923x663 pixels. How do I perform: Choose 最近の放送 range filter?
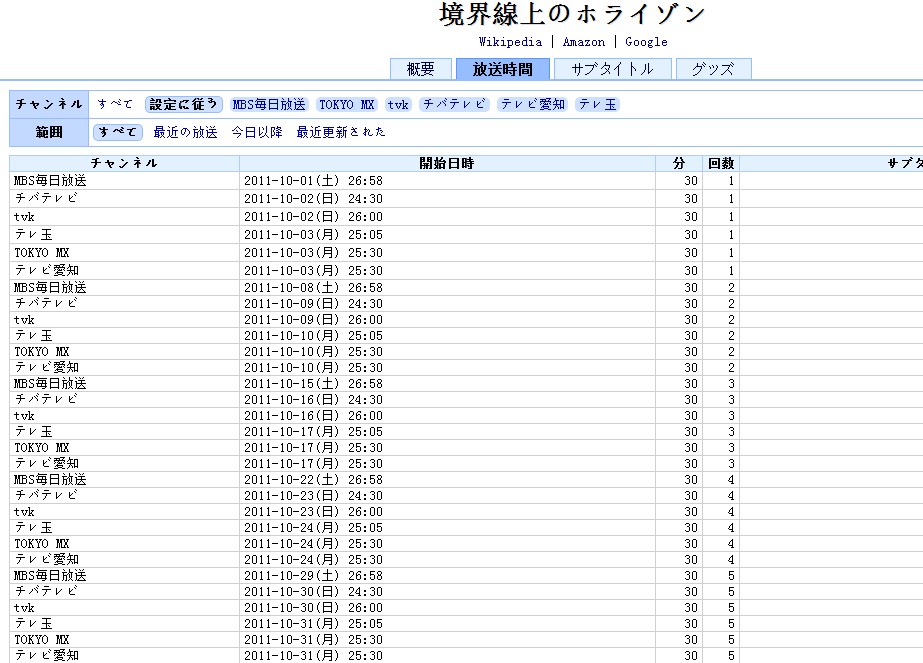click(x=185, y=132)
